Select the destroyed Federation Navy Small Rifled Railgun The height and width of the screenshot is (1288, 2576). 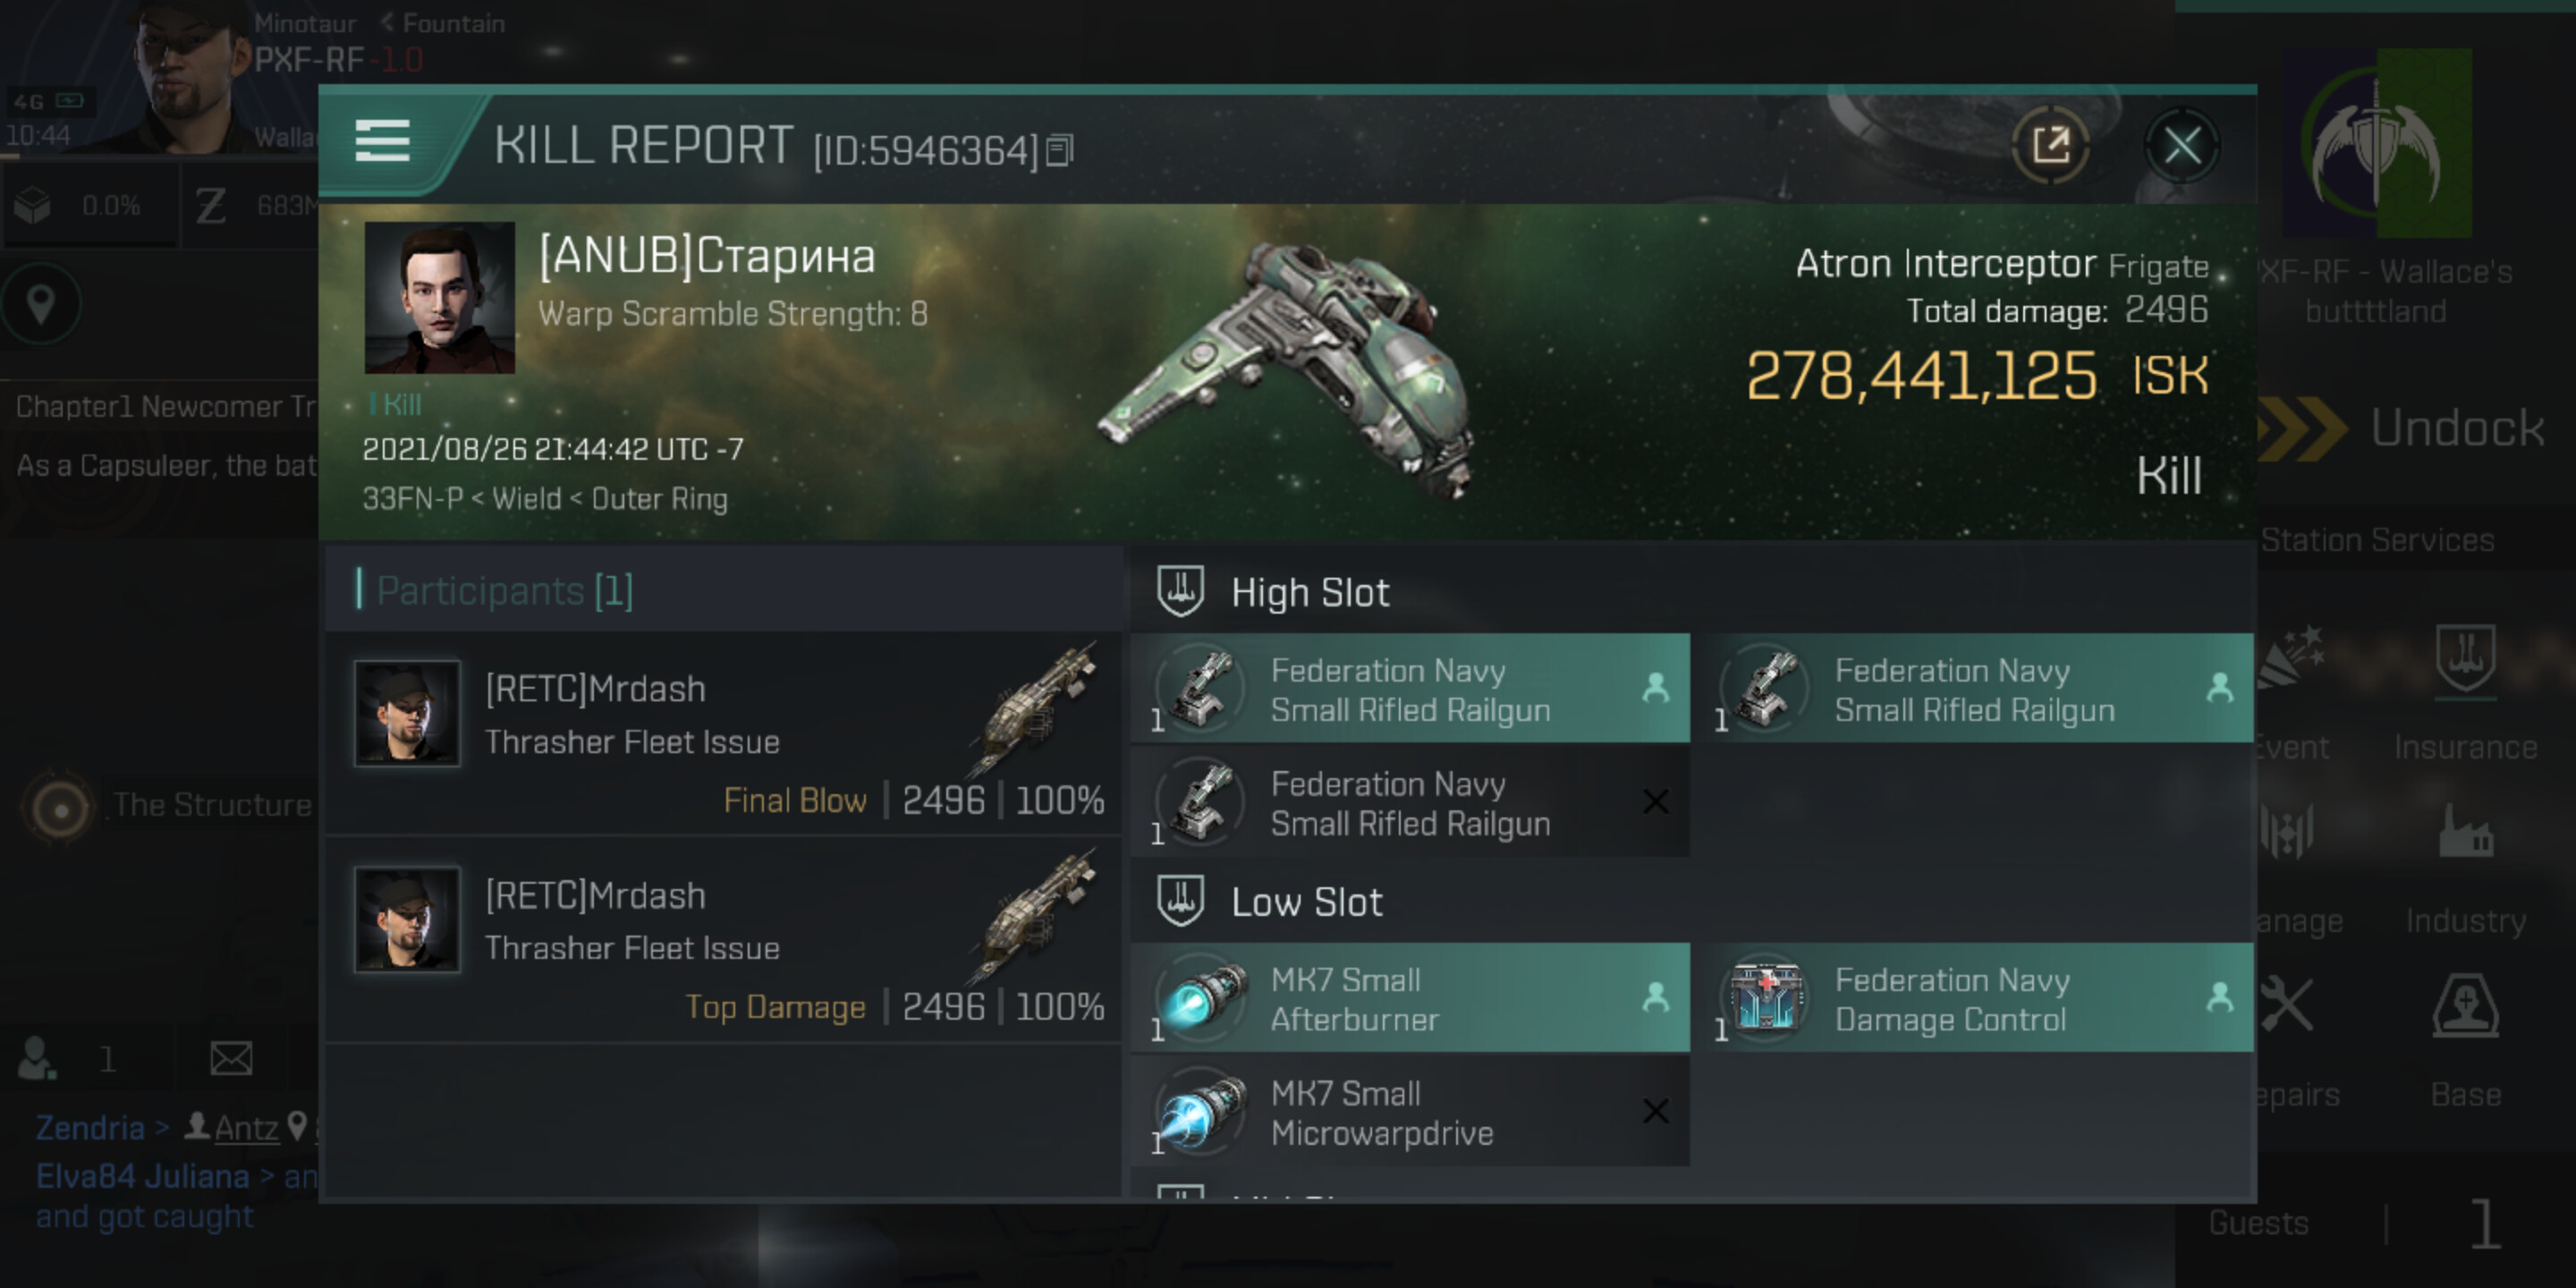tap(1409, 803)
